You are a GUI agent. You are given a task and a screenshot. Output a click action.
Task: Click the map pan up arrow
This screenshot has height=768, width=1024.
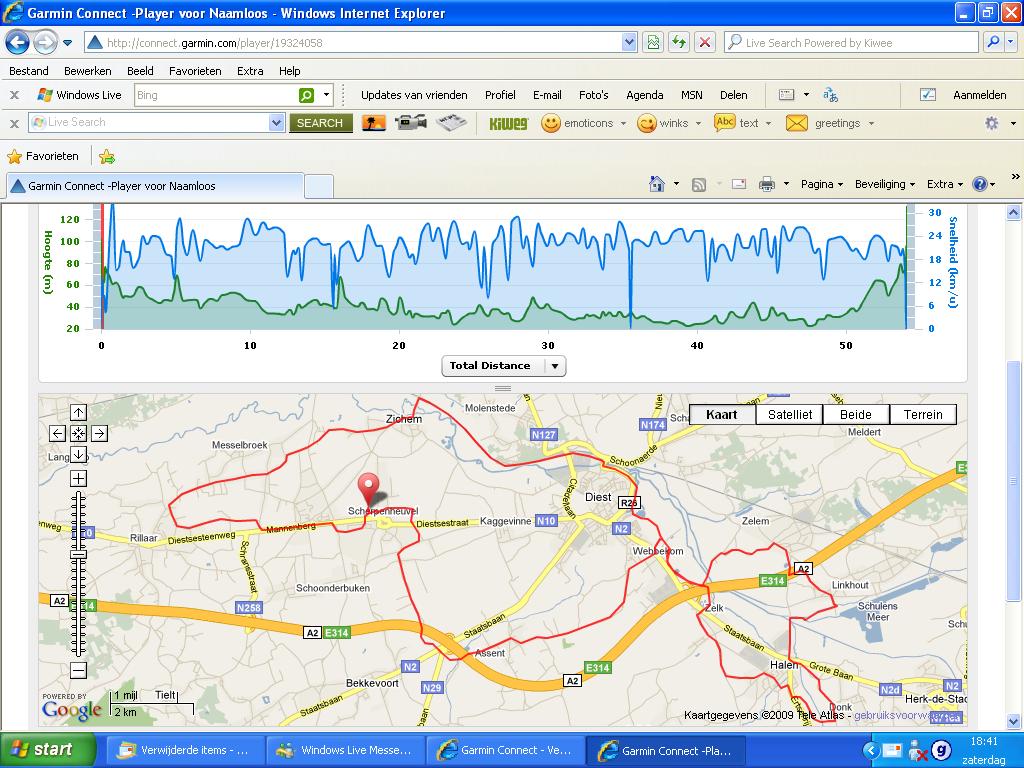(x=78, y=413)
